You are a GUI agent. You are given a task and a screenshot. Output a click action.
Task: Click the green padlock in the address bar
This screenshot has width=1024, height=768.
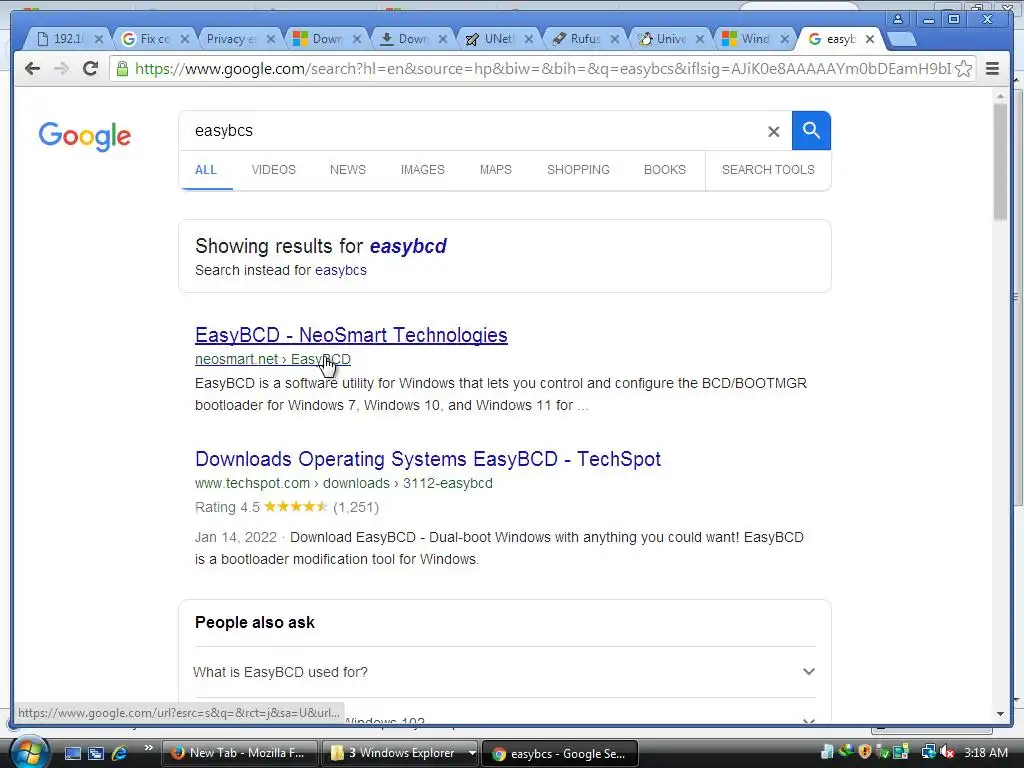click(121, 69)
